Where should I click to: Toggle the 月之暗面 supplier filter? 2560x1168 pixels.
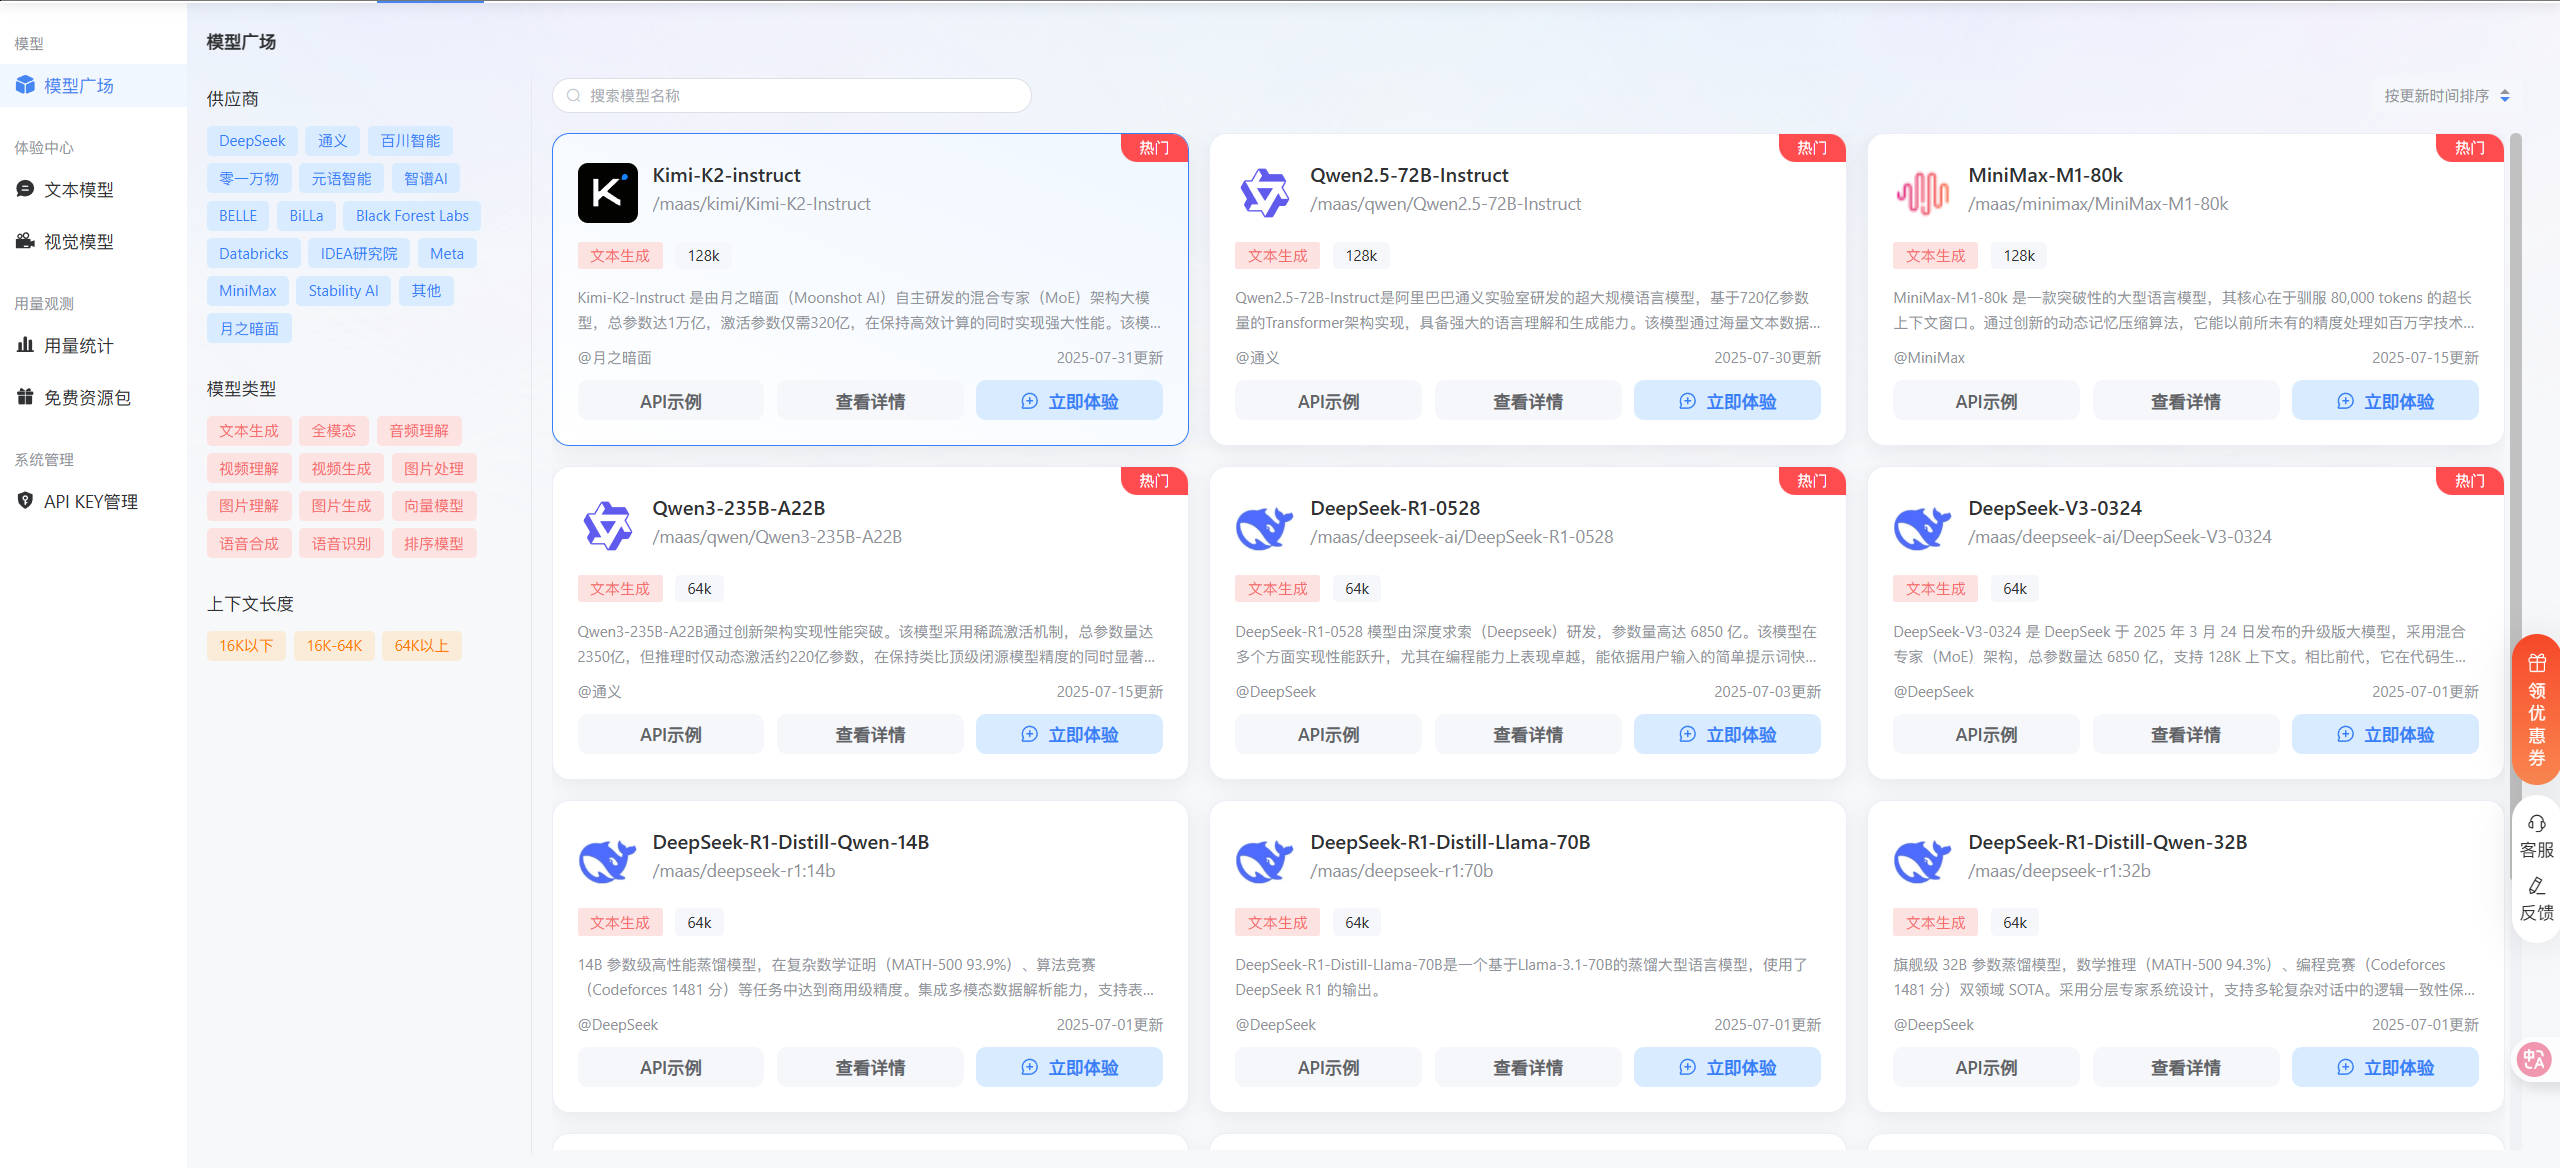[x=249, y=329]
